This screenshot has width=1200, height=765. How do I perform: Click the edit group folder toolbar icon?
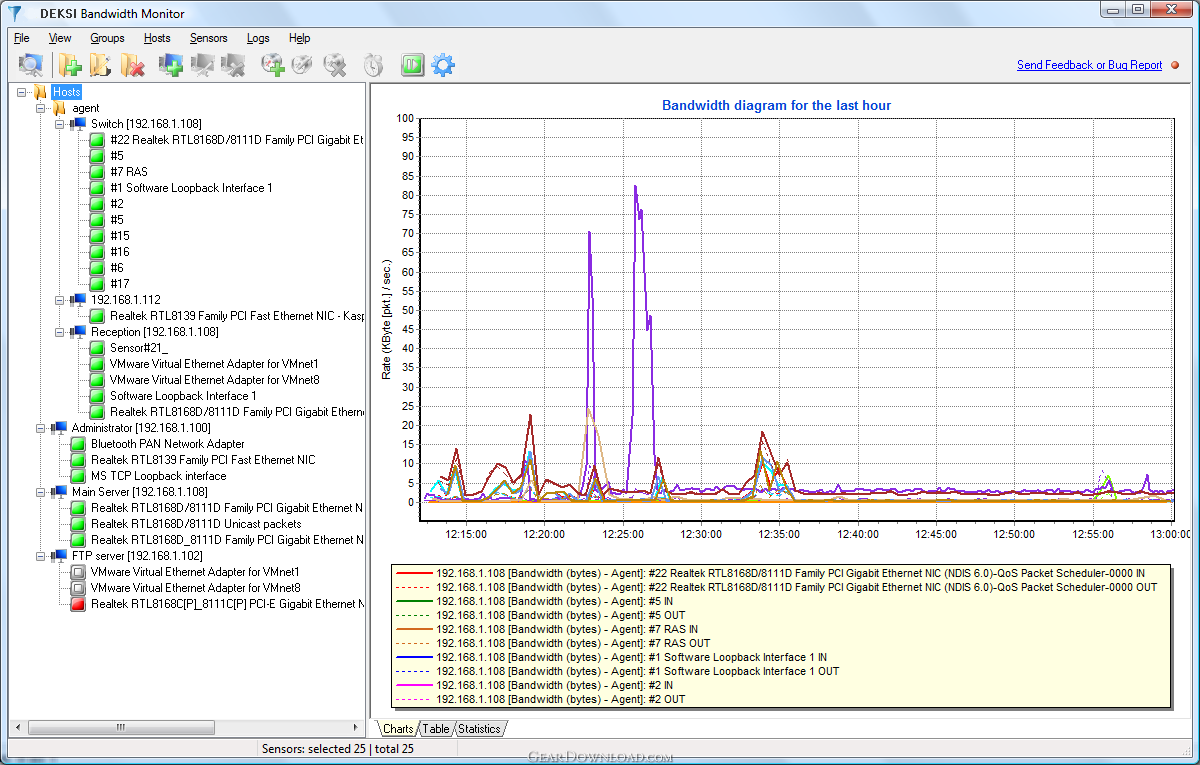click(x=101, y=65)
